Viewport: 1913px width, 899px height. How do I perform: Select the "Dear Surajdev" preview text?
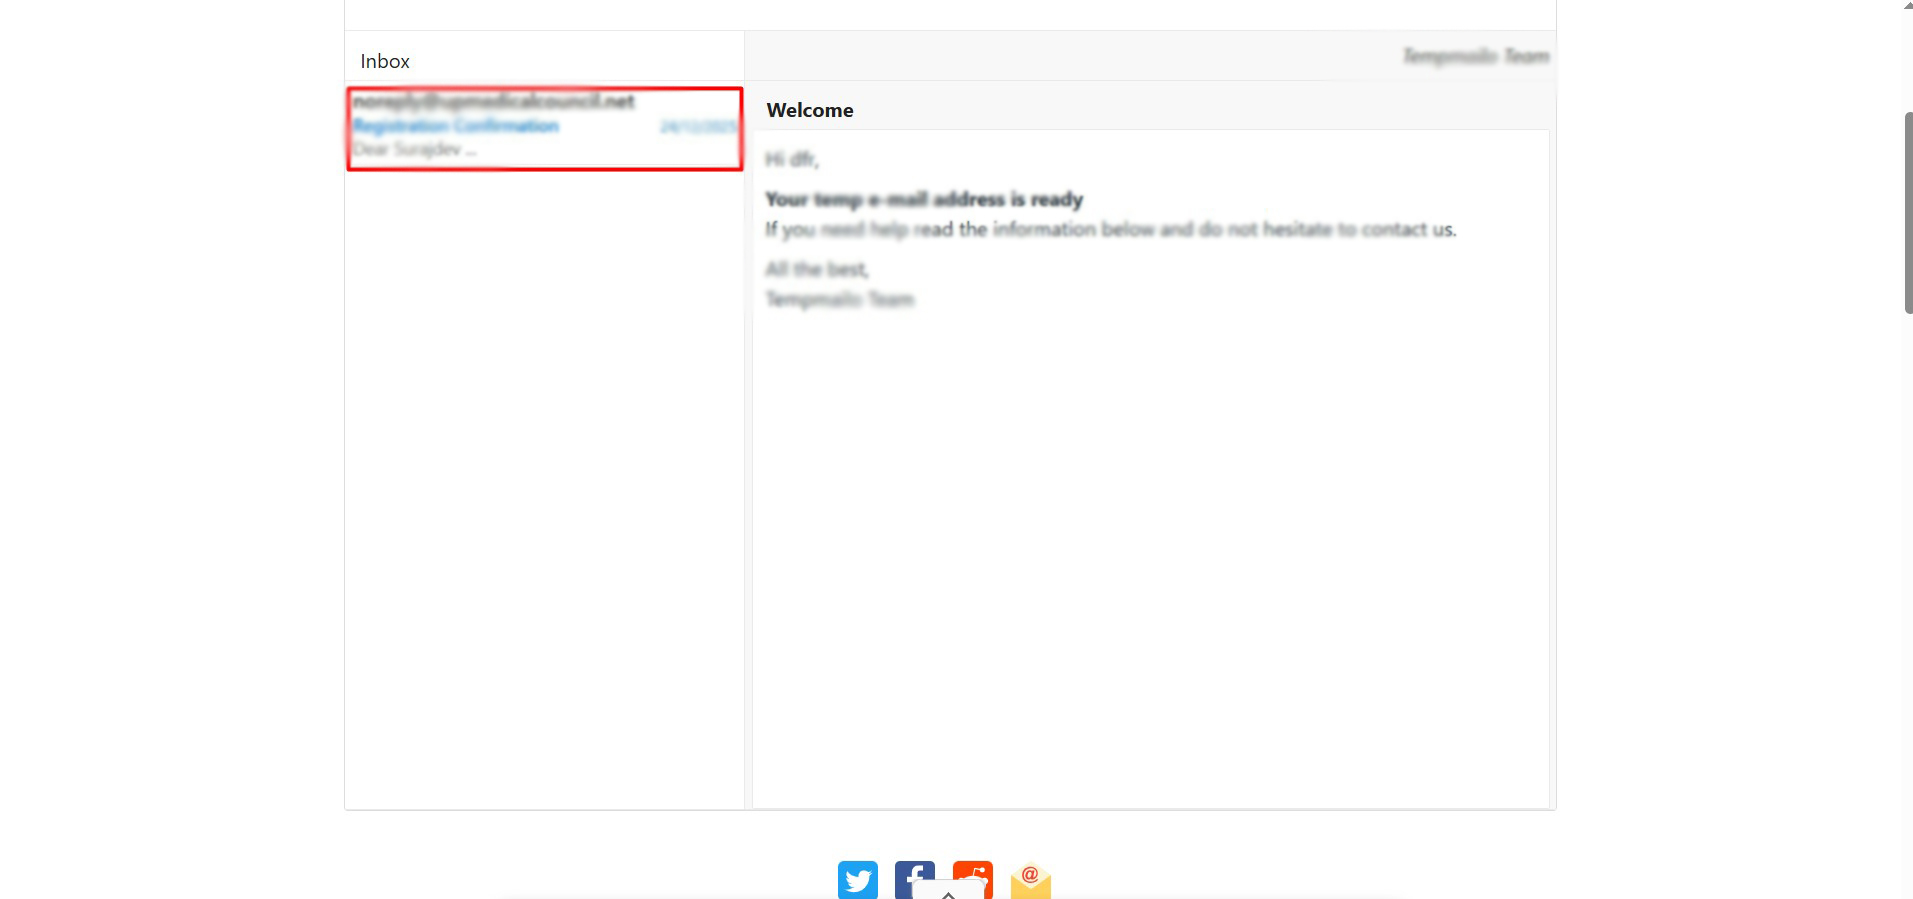[x=414, y=150]
